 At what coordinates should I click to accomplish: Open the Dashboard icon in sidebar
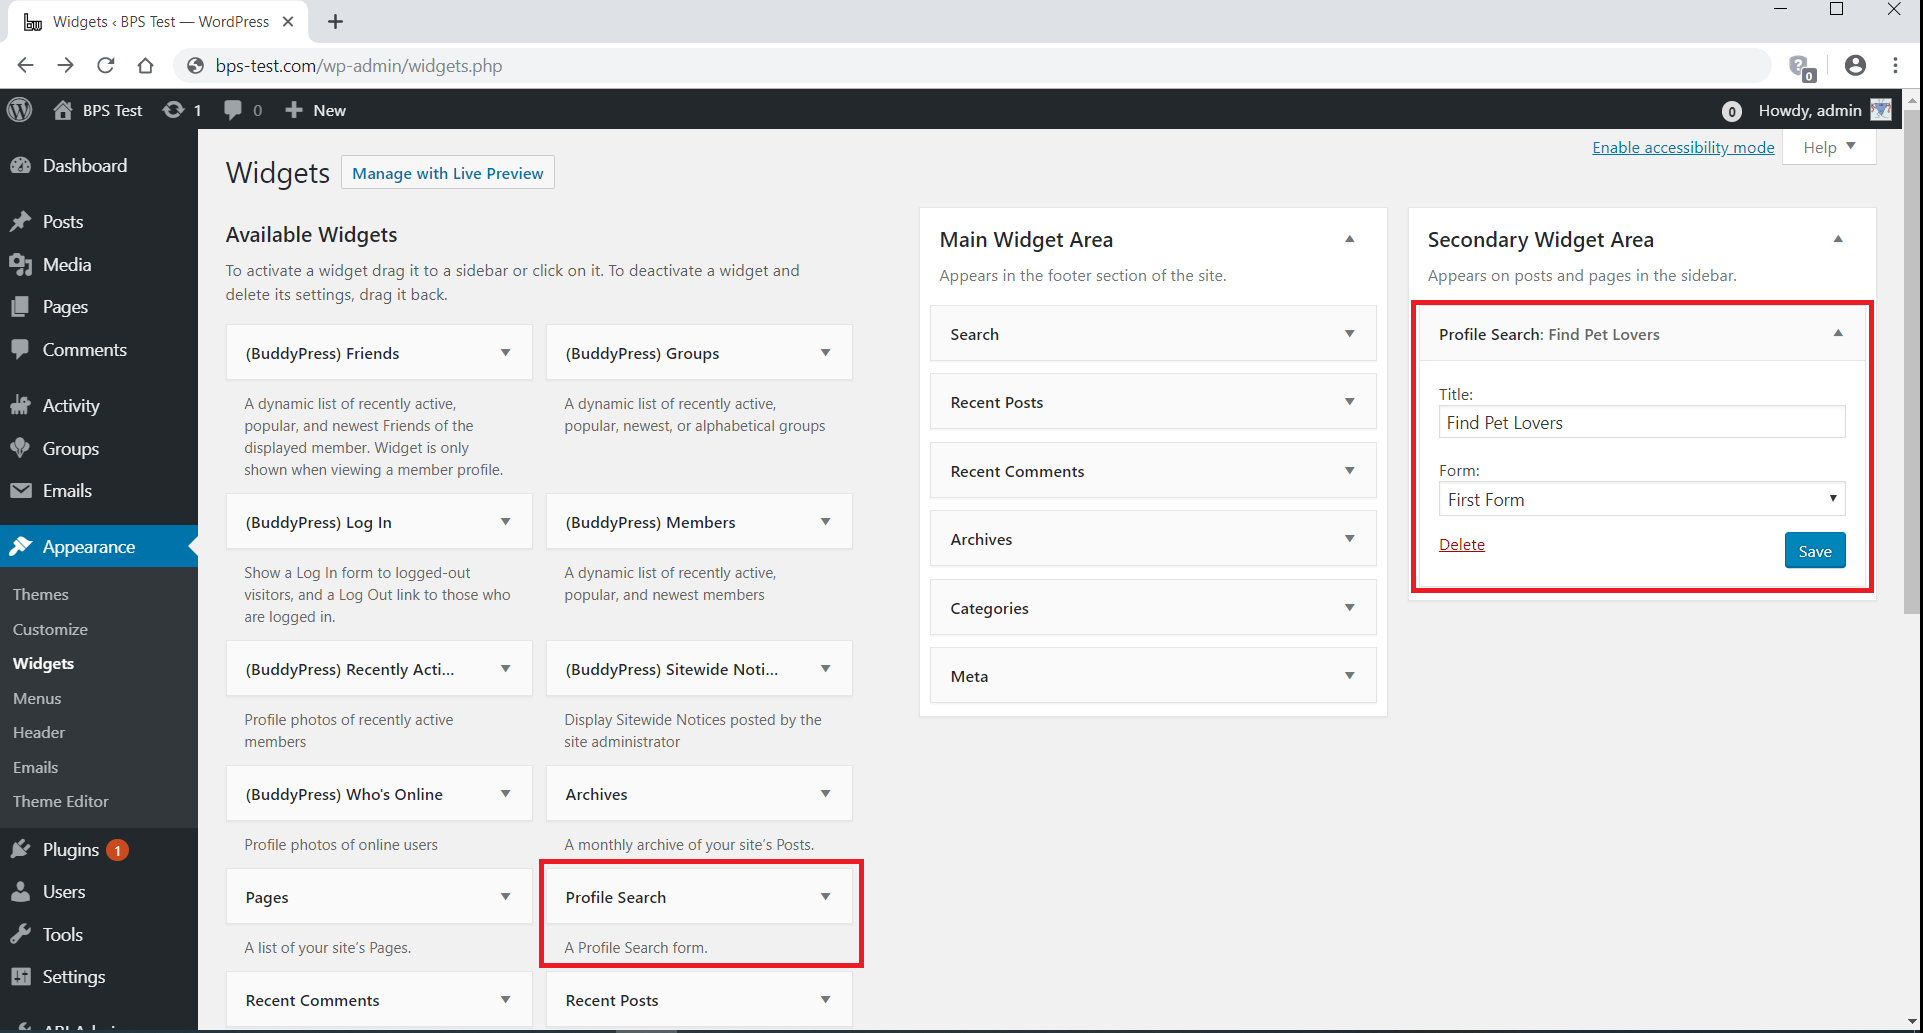click(22, 165)
